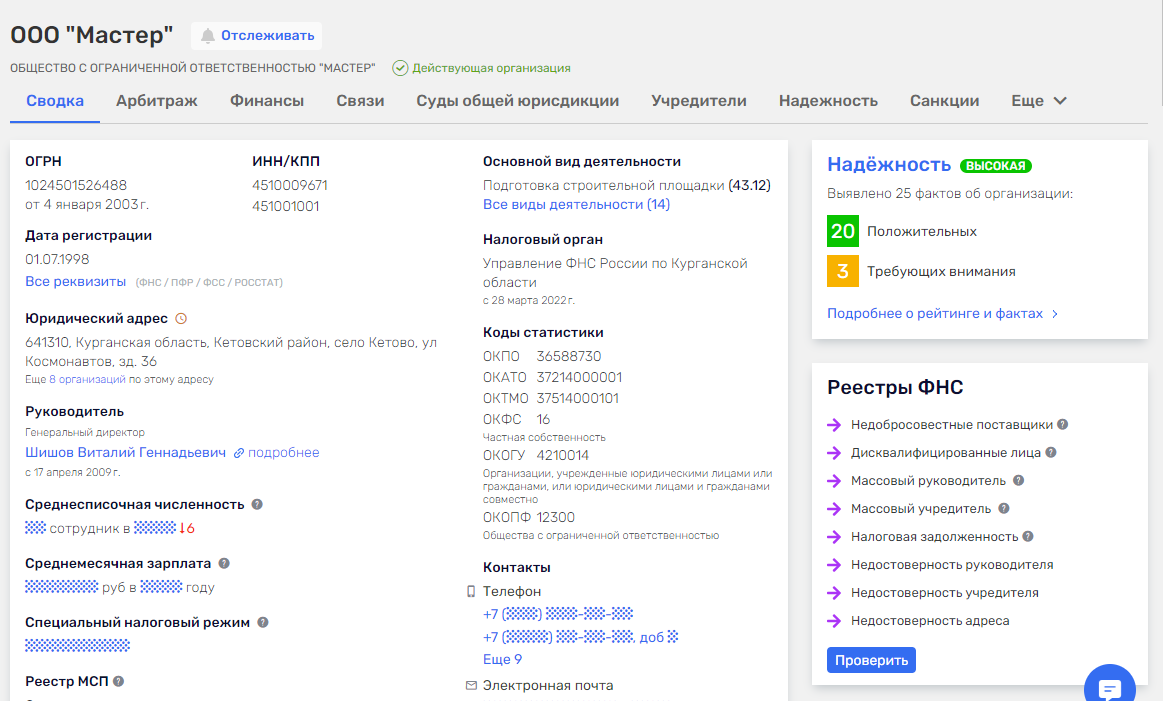This screenshot has height=701, width=1163.
Task: Open help icon for Среднемесячная зарплата
Action: (224, 564)
